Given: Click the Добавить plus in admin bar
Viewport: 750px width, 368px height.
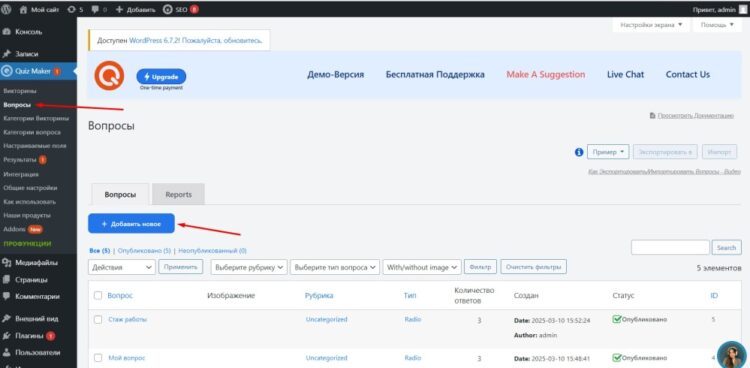Looking at the screenshot, I should click(135, 9).
